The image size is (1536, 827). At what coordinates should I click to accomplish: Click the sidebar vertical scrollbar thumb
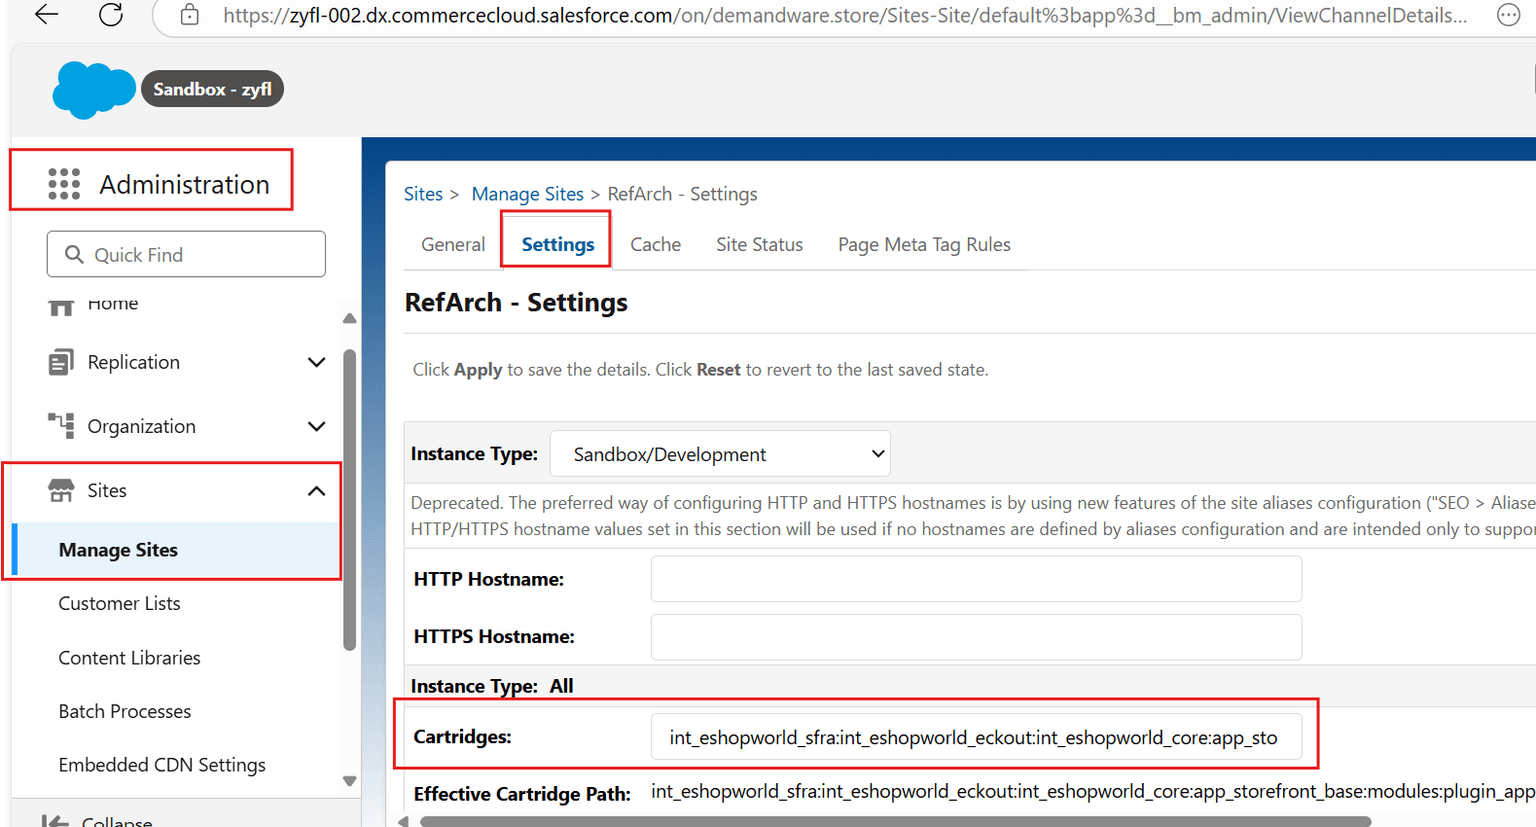pyautogui.click(x=349, y=500)
